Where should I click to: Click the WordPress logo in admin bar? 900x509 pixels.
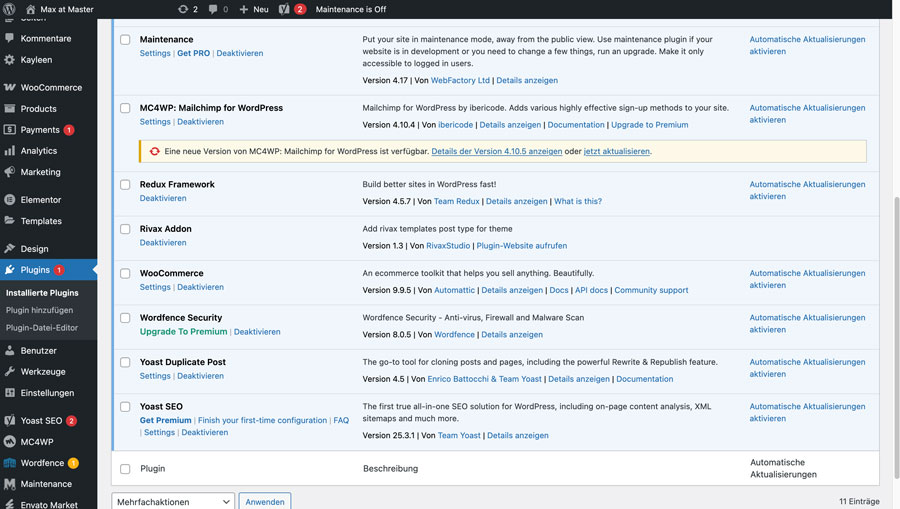tap(9, 9)
